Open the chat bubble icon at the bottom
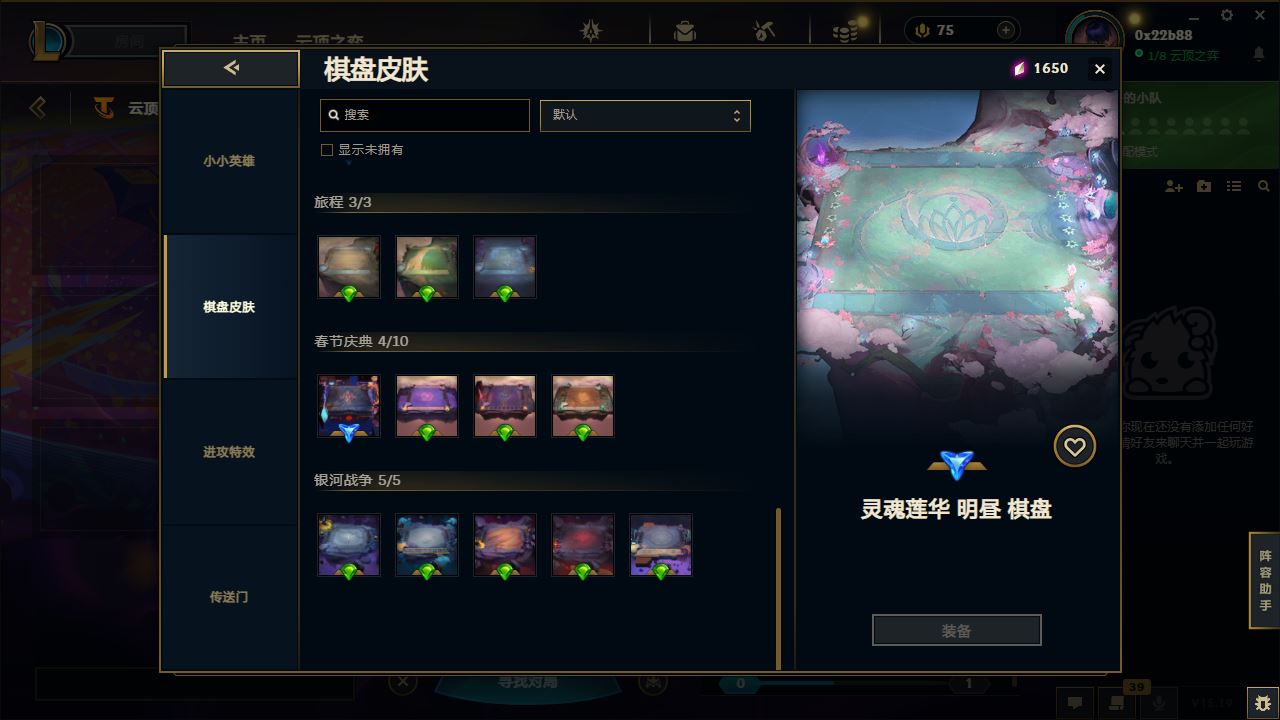 [1075, 703]
